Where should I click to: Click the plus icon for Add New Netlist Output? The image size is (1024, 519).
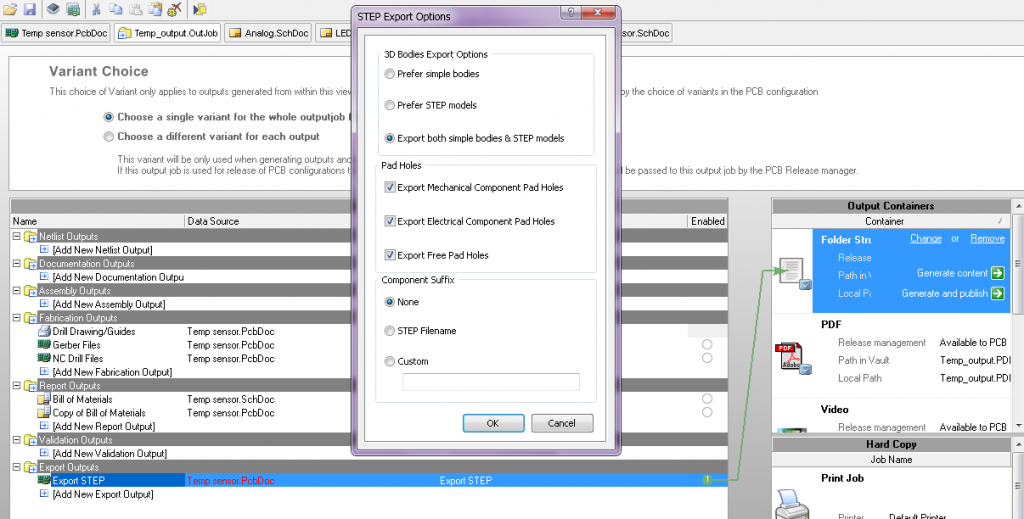44,249
